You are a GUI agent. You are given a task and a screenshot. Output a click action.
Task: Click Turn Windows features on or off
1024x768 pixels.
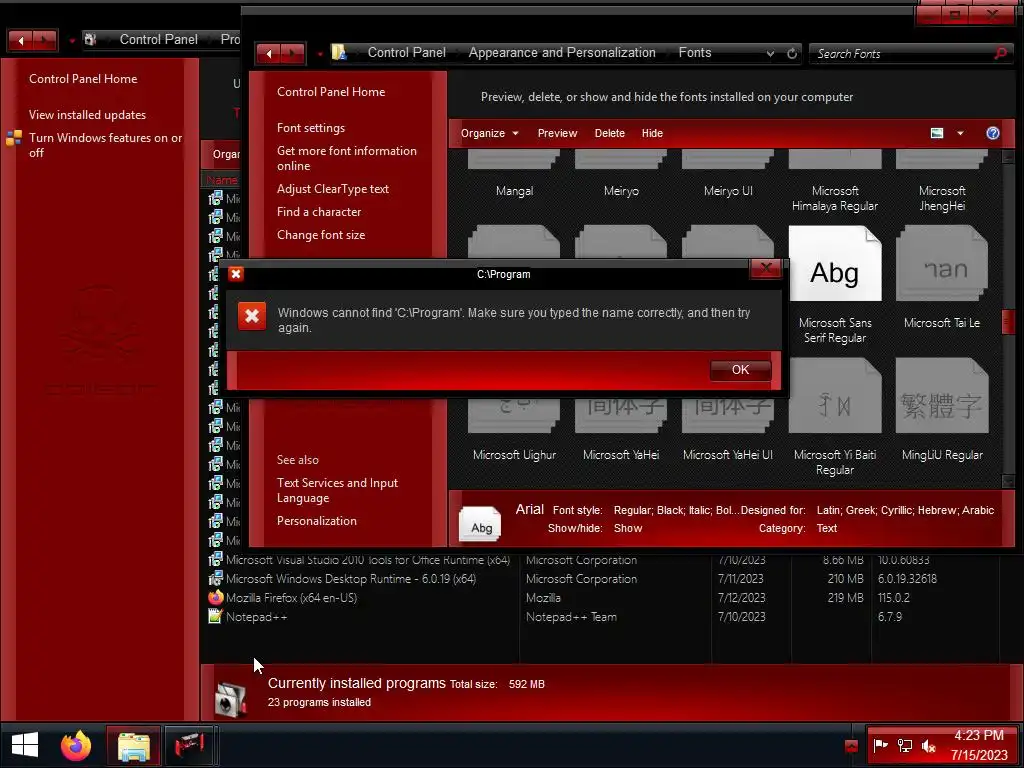(104, 145)
